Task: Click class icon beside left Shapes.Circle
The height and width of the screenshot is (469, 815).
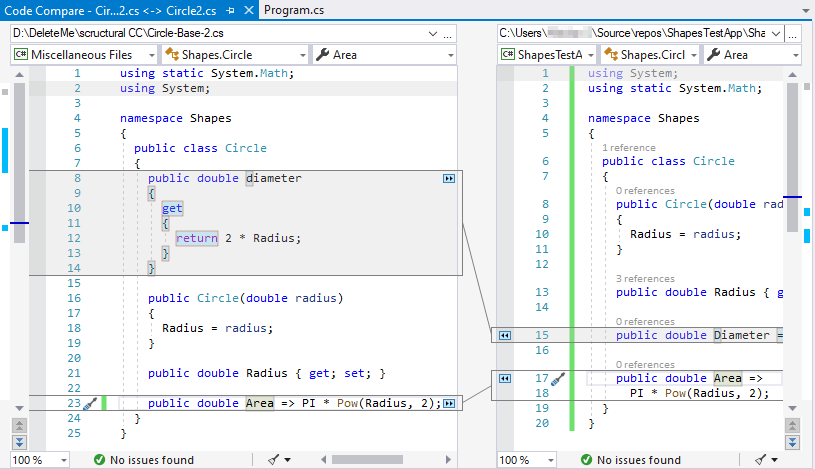Action: pyautogui.click(x=172, y=55)
